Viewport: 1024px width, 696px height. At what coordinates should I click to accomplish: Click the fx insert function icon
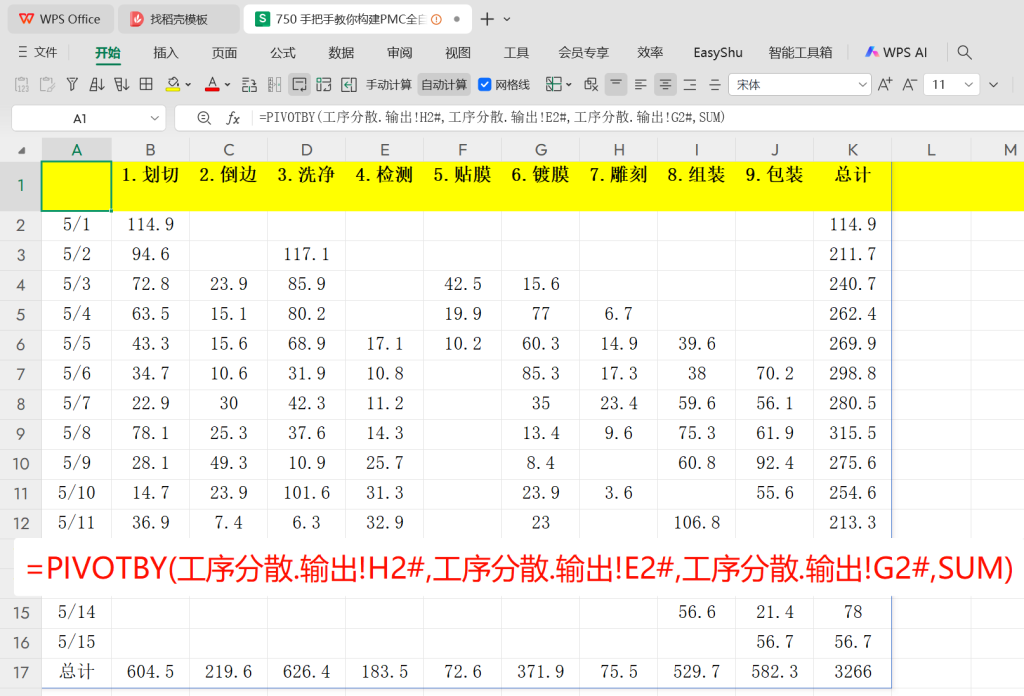click(x=232, y=118)
